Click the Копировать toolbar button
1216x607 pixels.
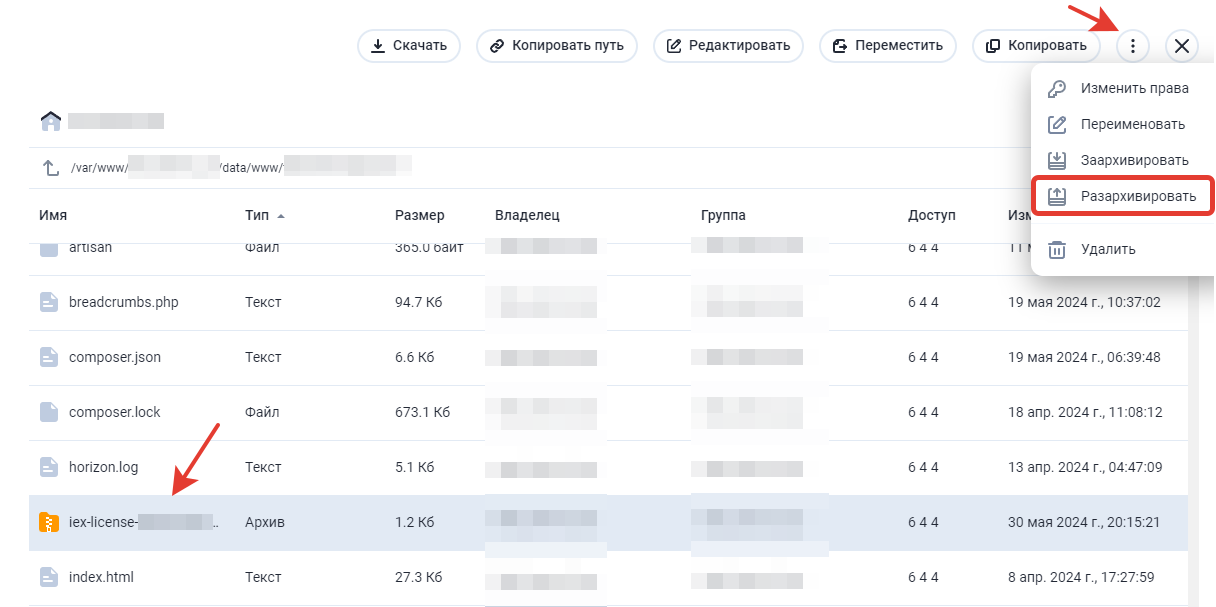point(1035,46)
